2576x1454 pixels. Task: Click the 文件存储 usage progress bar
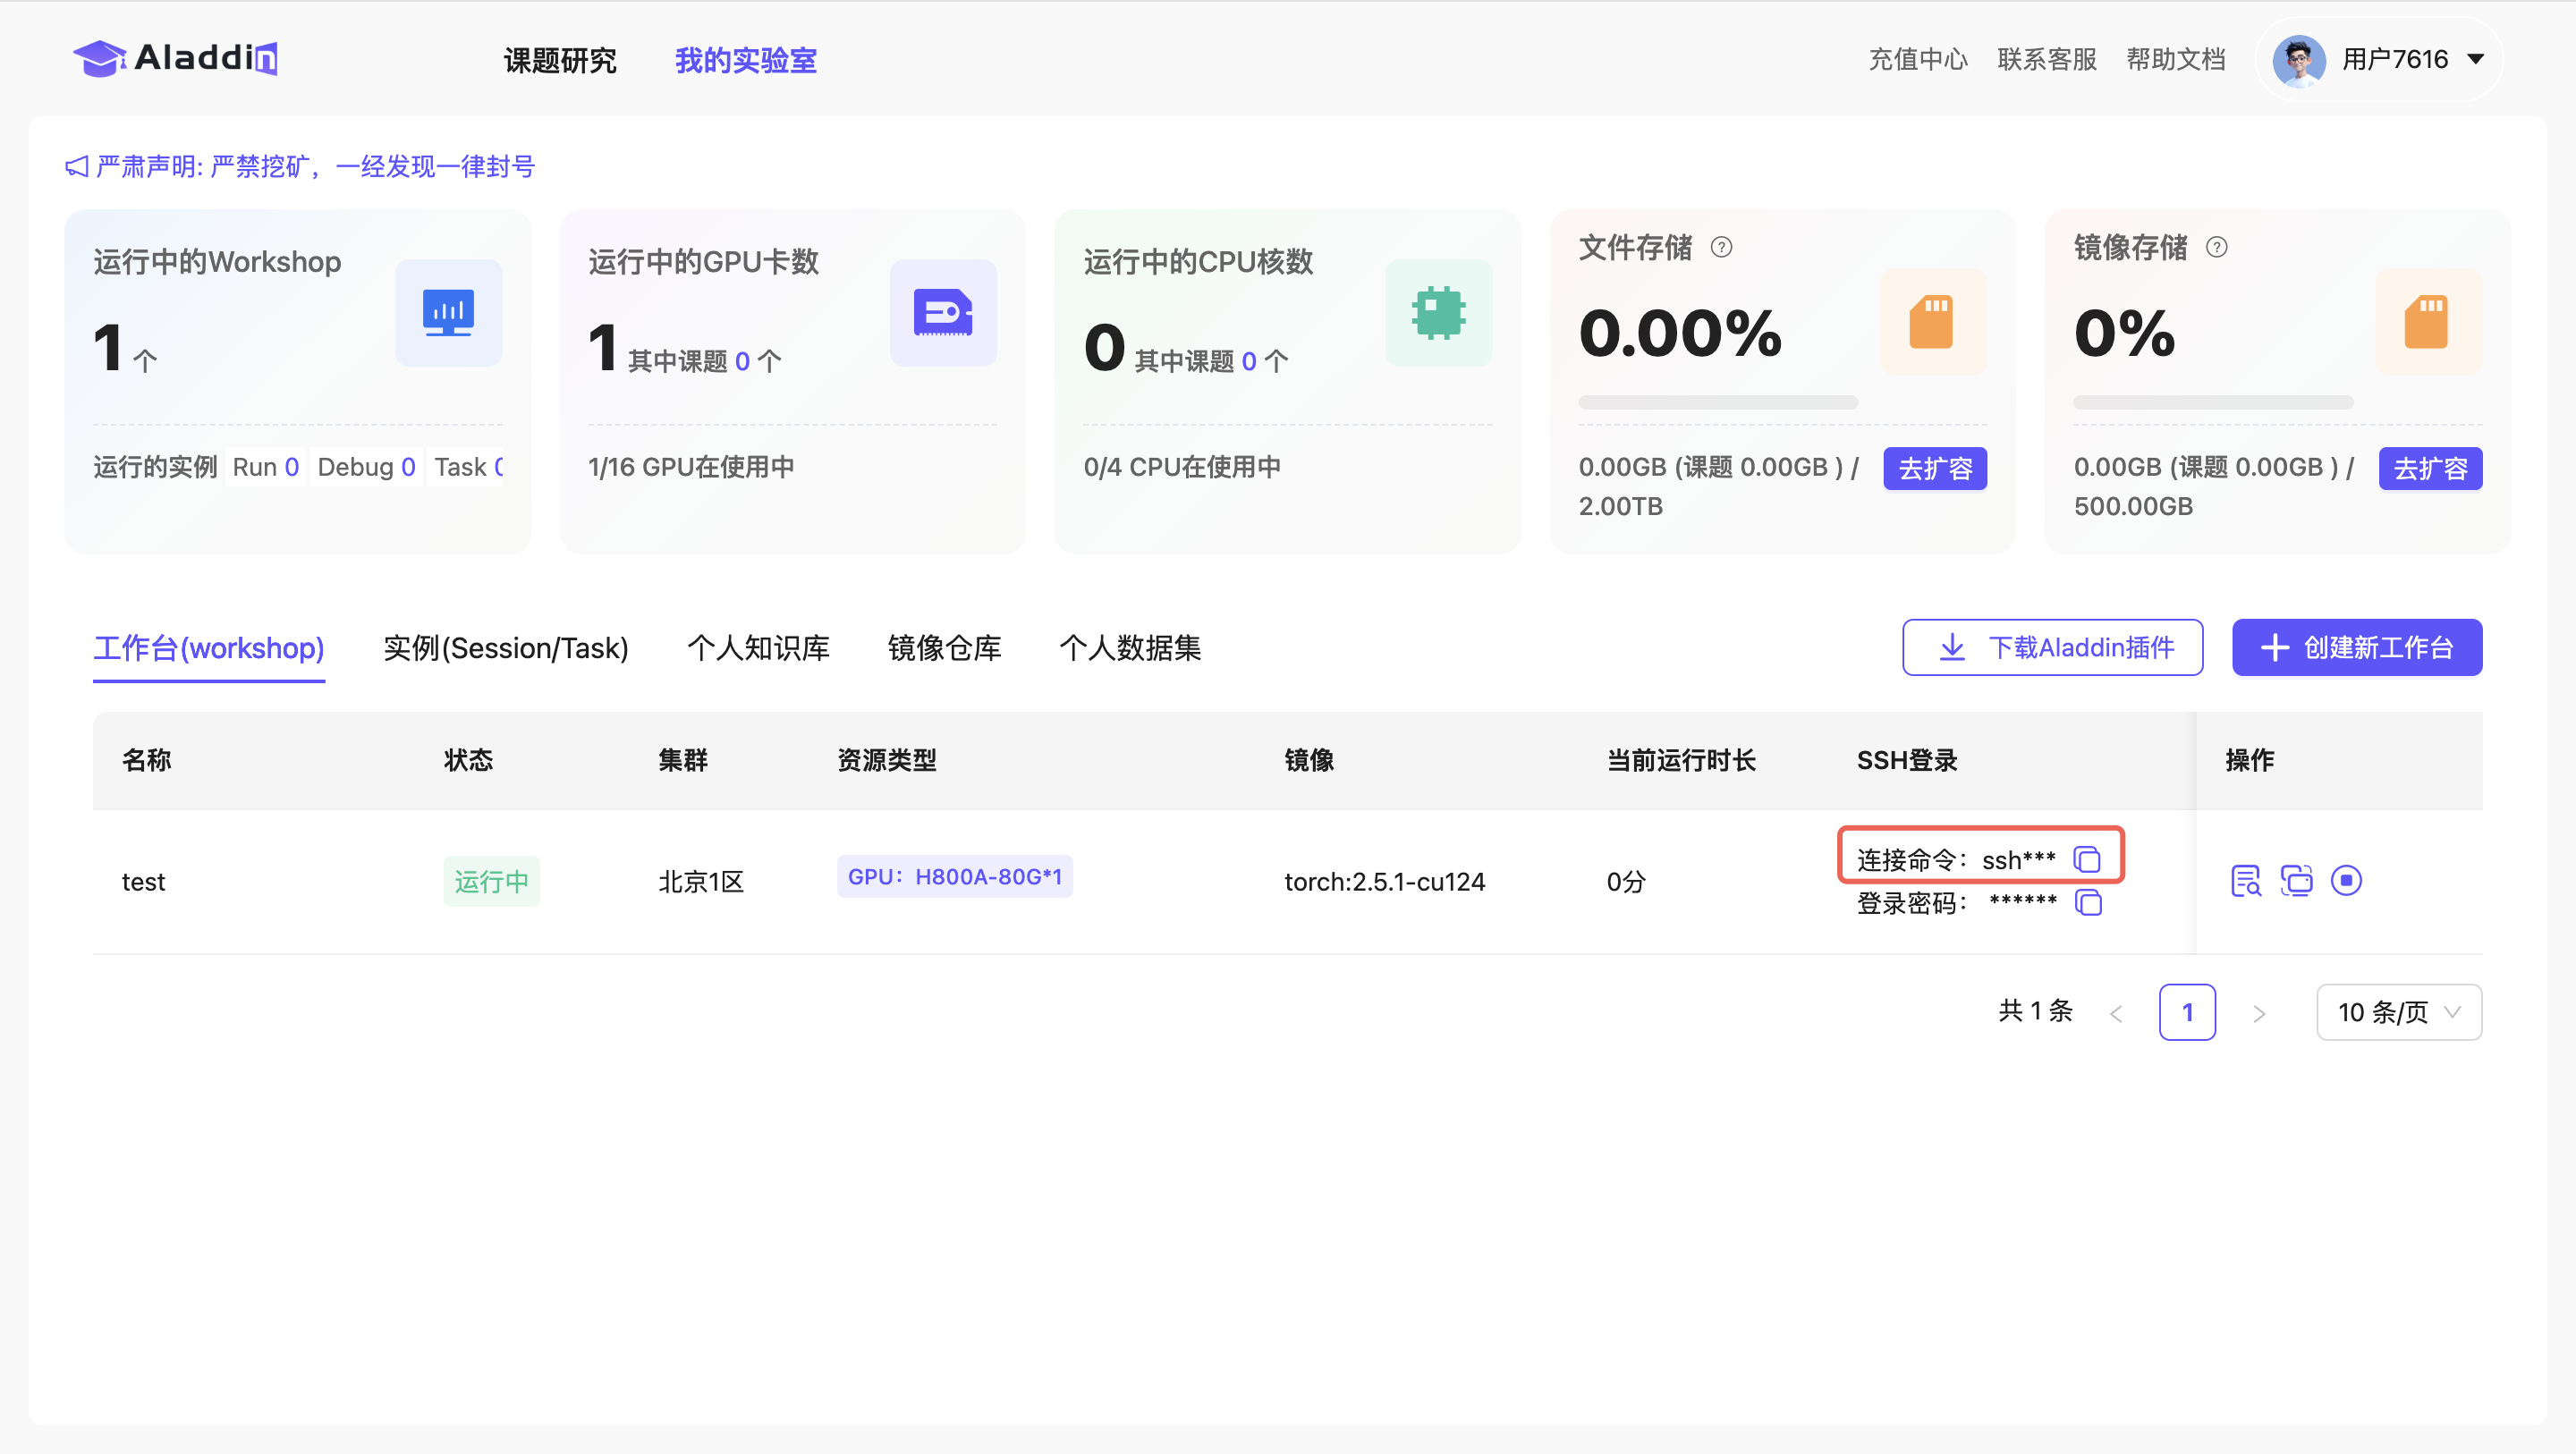point(1717,402)
